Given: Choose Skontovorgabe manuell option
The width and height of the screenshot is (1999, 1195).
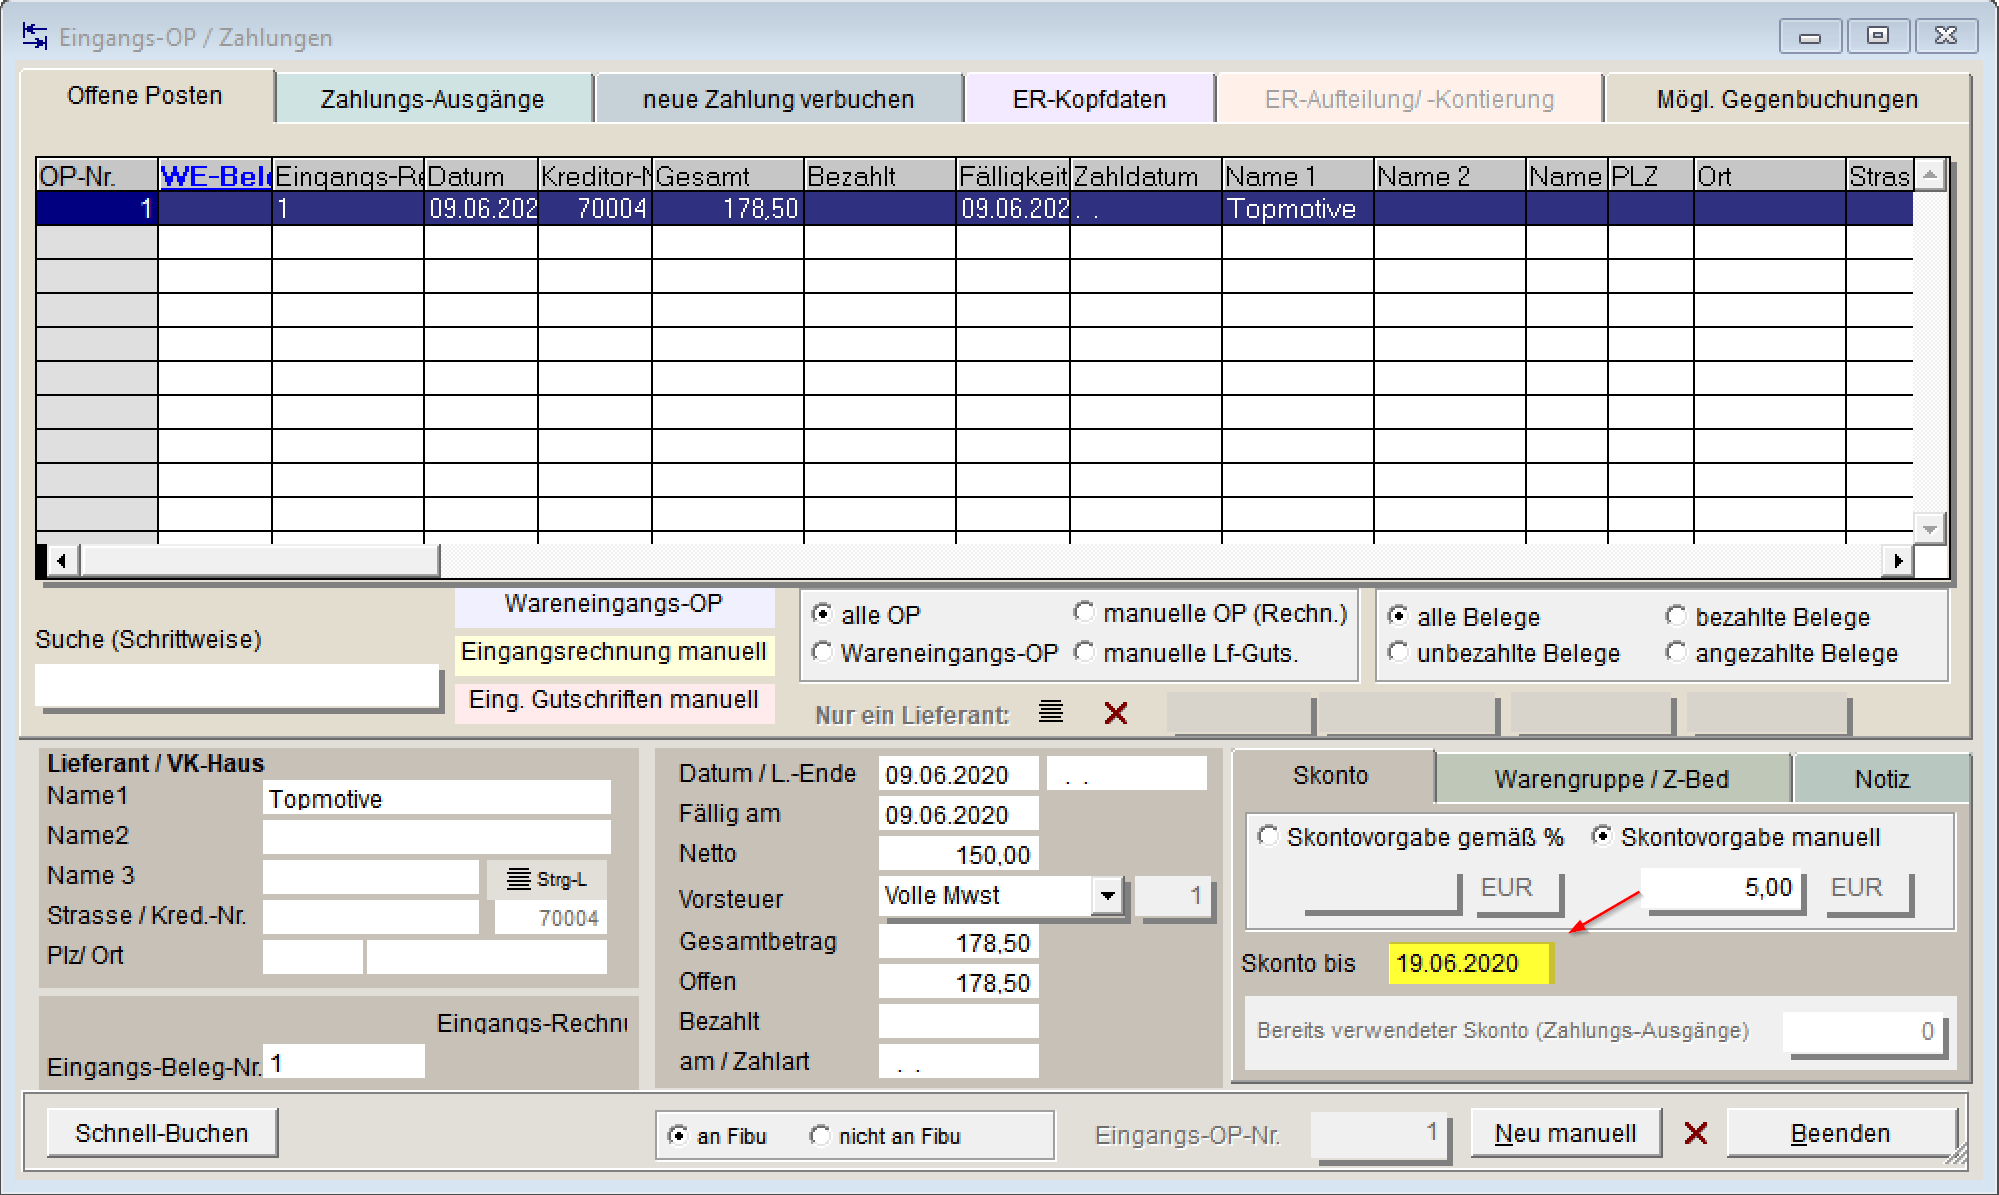Looking at the screenshot, I should [1602, 836].
